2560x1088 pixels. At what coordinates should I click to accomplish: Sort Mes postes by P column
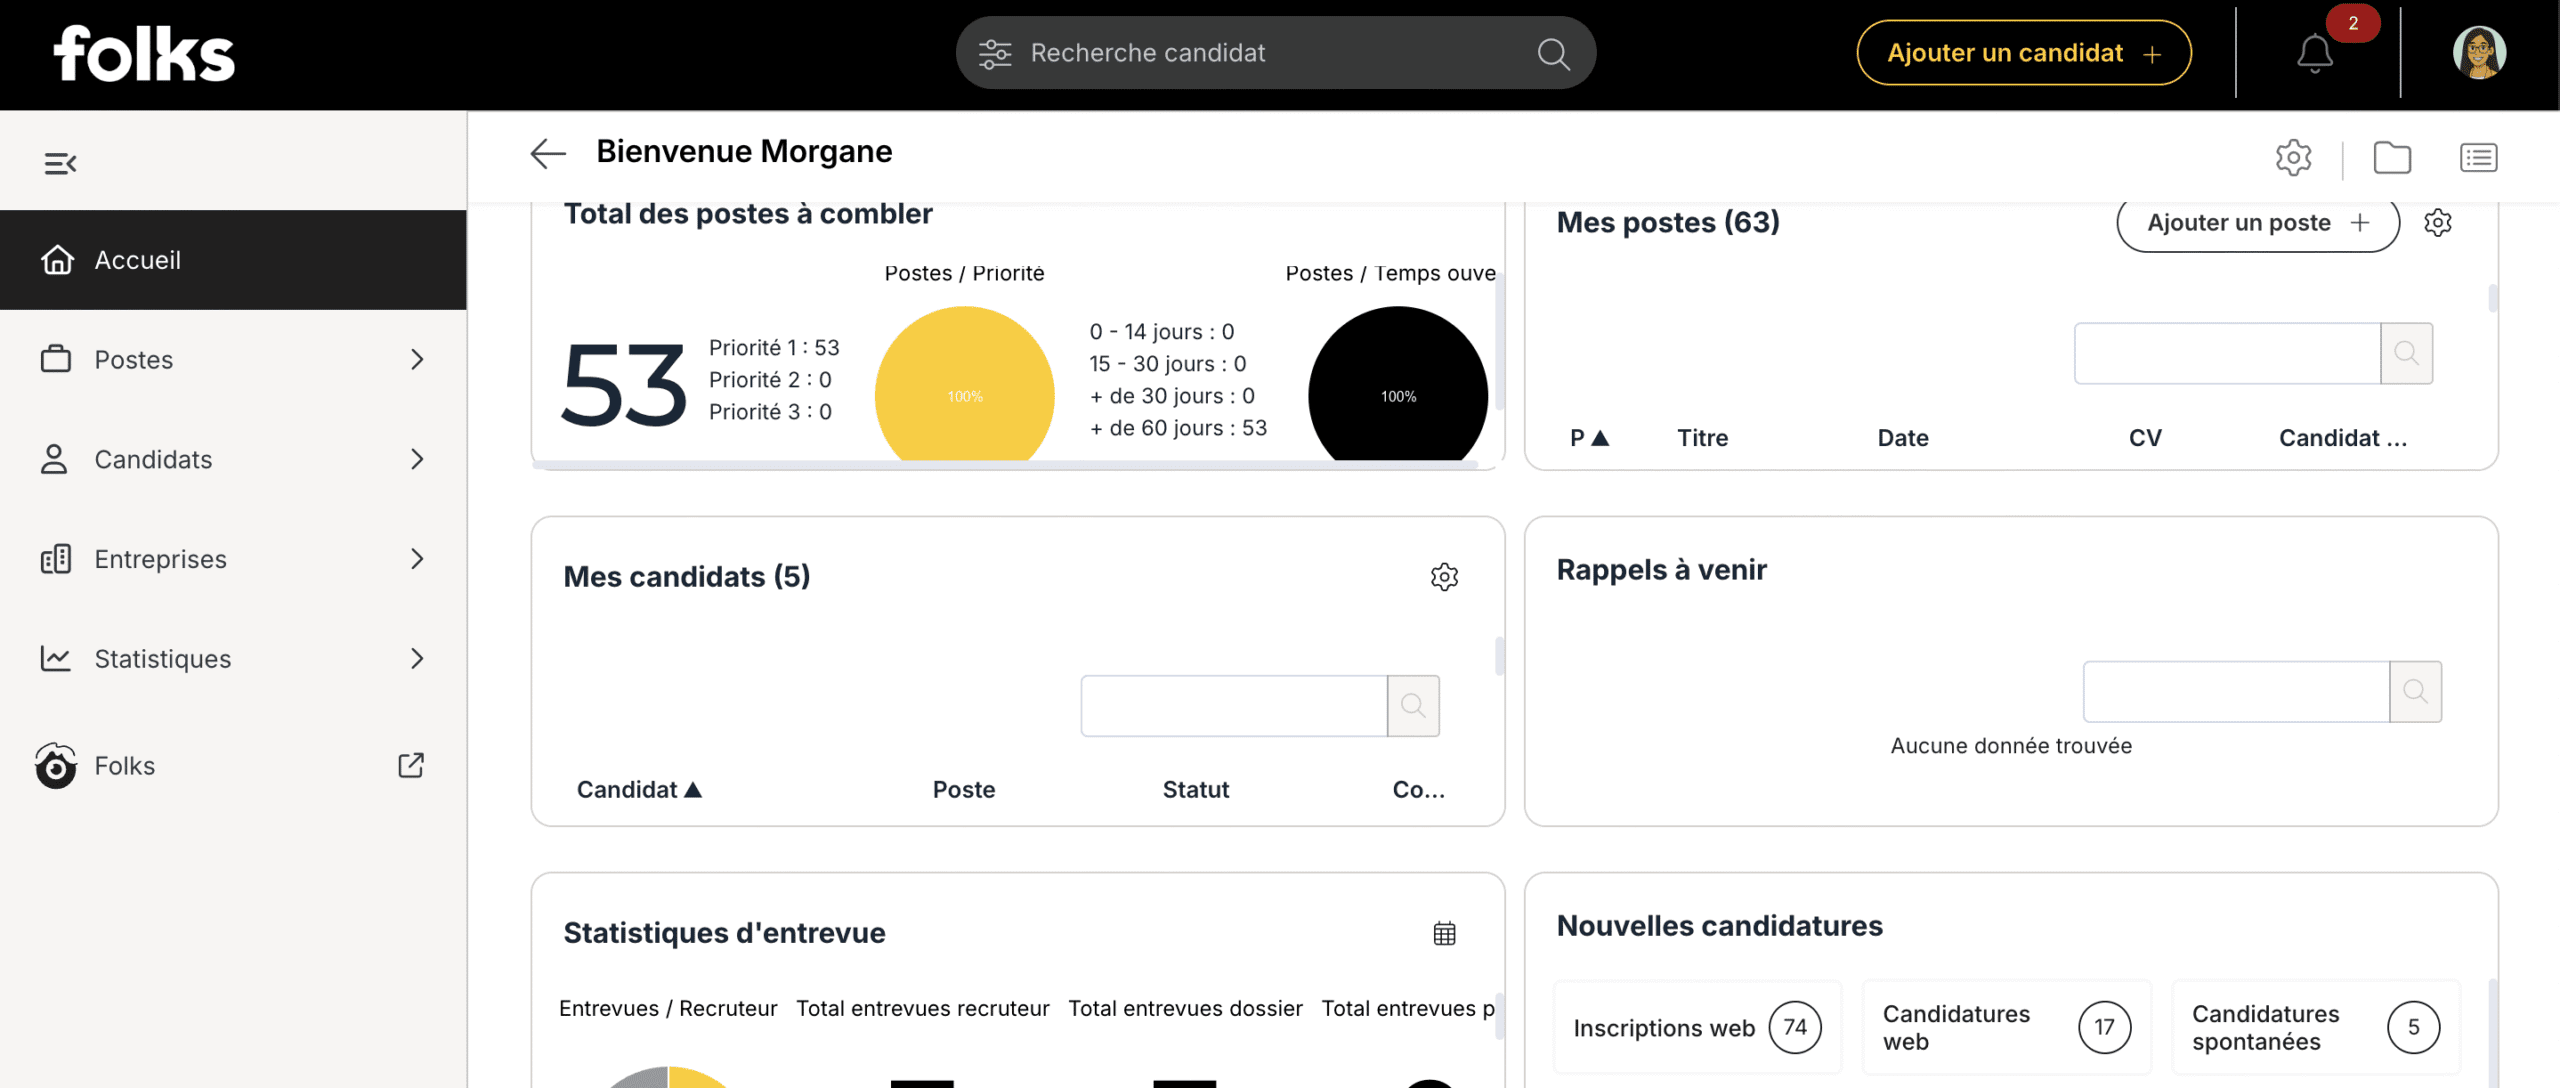[1589, 438]
